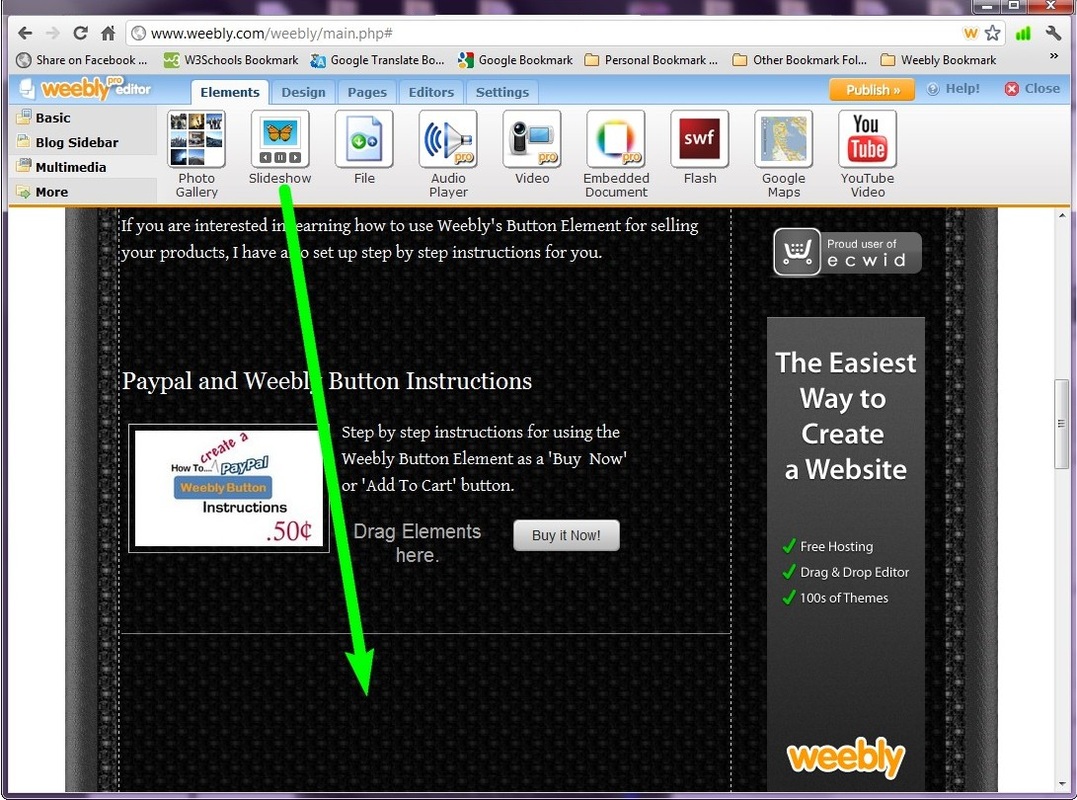Pick the Audio Player element
1077x800 pixels.
[448, 155]
